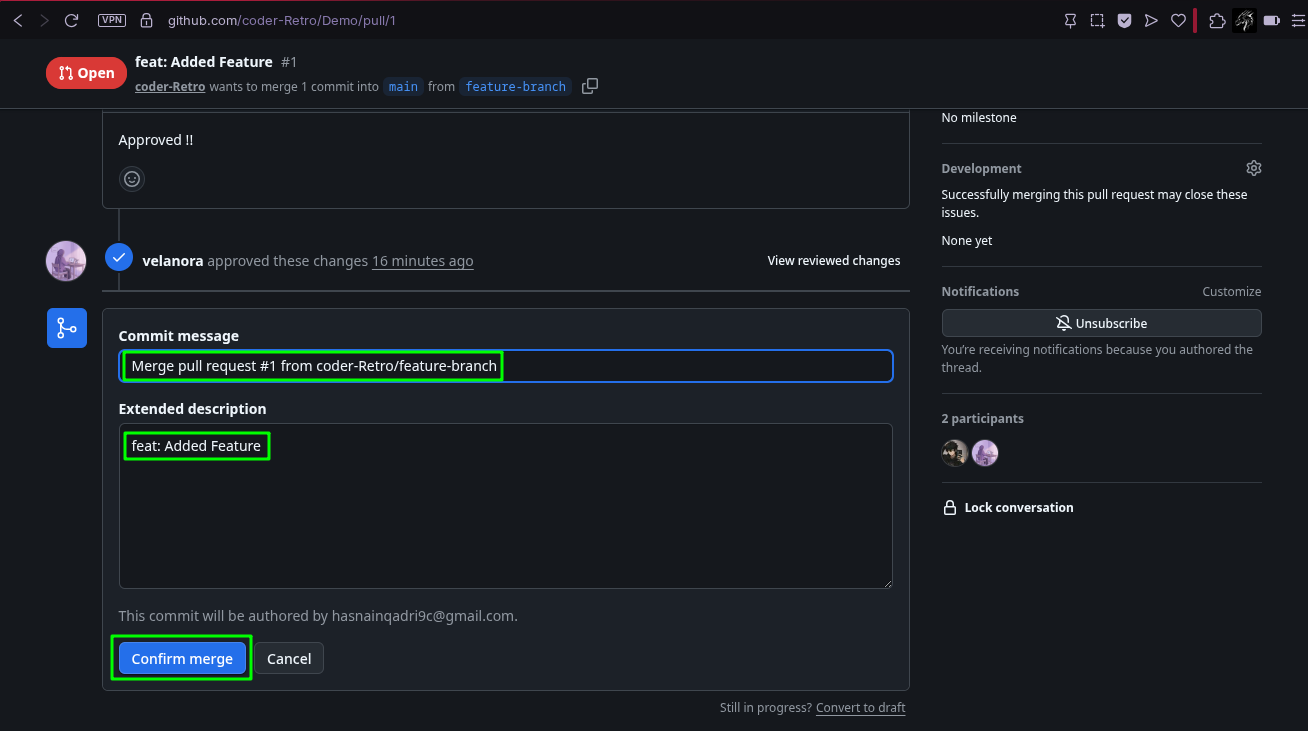Click the 'No milestone' text

(979, 118)
